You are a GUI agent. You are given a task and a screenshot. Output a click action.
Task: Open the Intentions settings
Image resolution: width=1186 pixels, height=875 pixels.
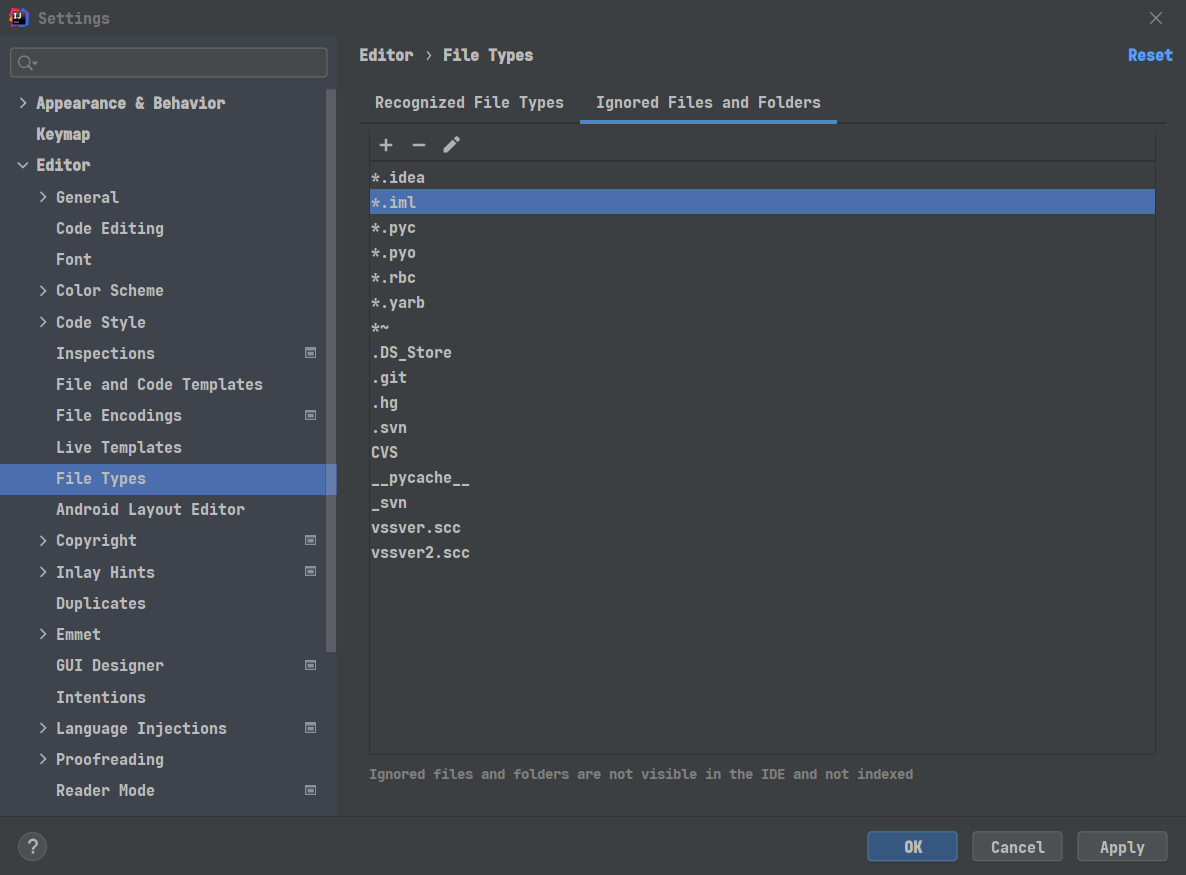[101, 697]
